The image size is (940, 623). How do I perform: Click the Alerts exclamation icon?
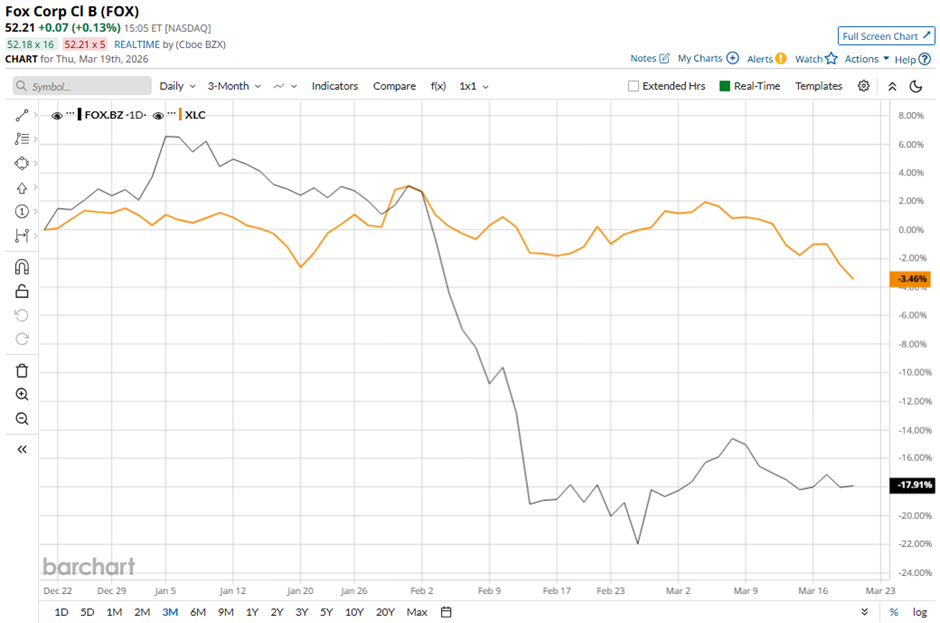coord(781,58)
